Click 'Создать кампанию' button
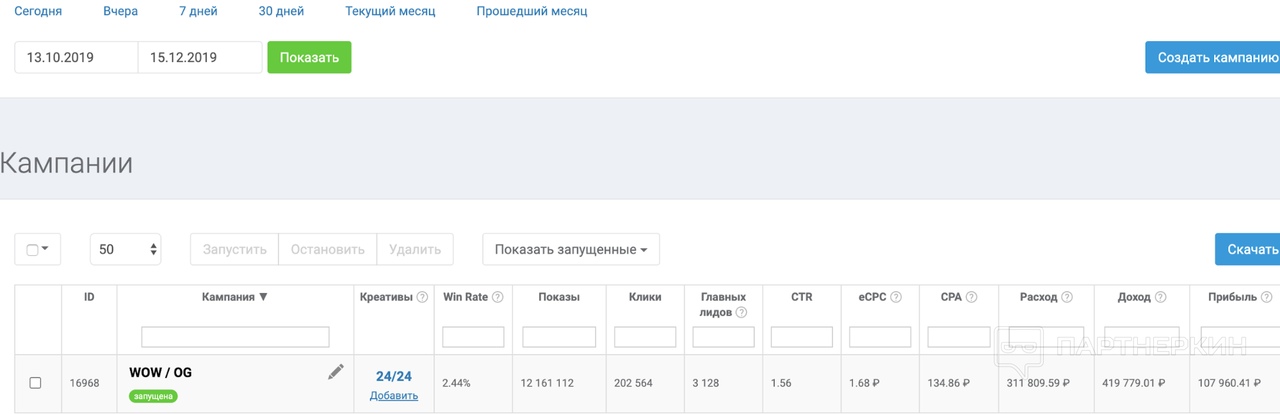This screenshot has width=1280, height=414. click(1212, 57)
